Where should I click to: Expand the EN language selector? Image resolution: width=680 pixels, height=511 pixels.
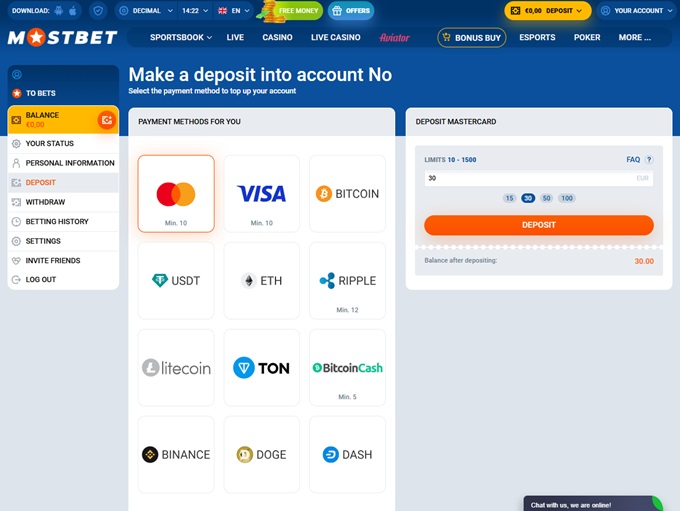(x=236, y=11)
